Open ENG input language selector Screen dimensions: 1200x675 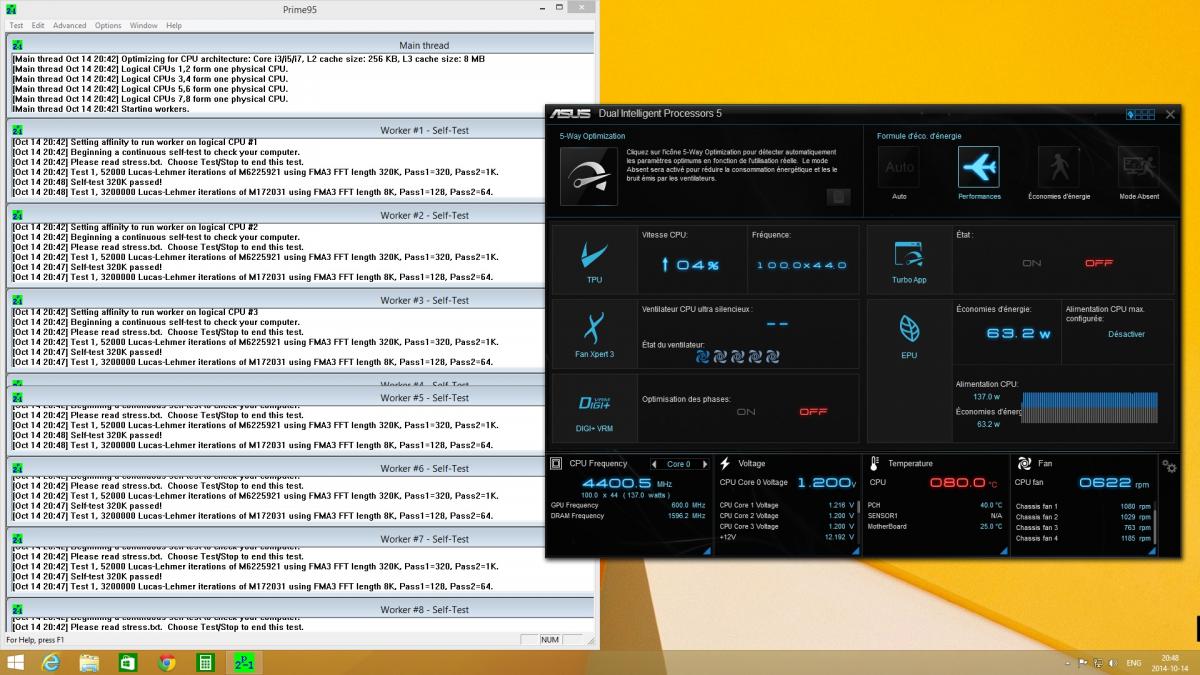pos(1134,663)
